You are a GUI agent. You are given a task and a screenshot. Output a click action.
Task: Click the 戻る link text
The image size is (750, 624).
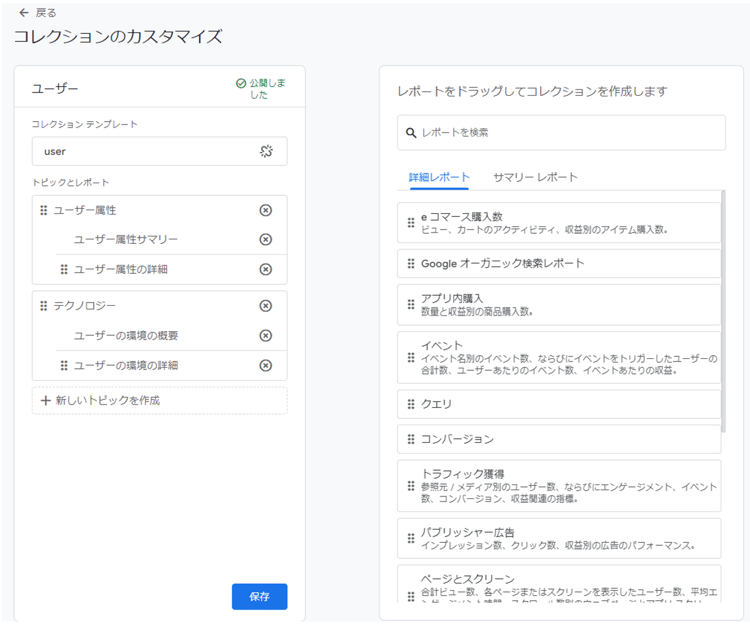(x=46, y=13)
